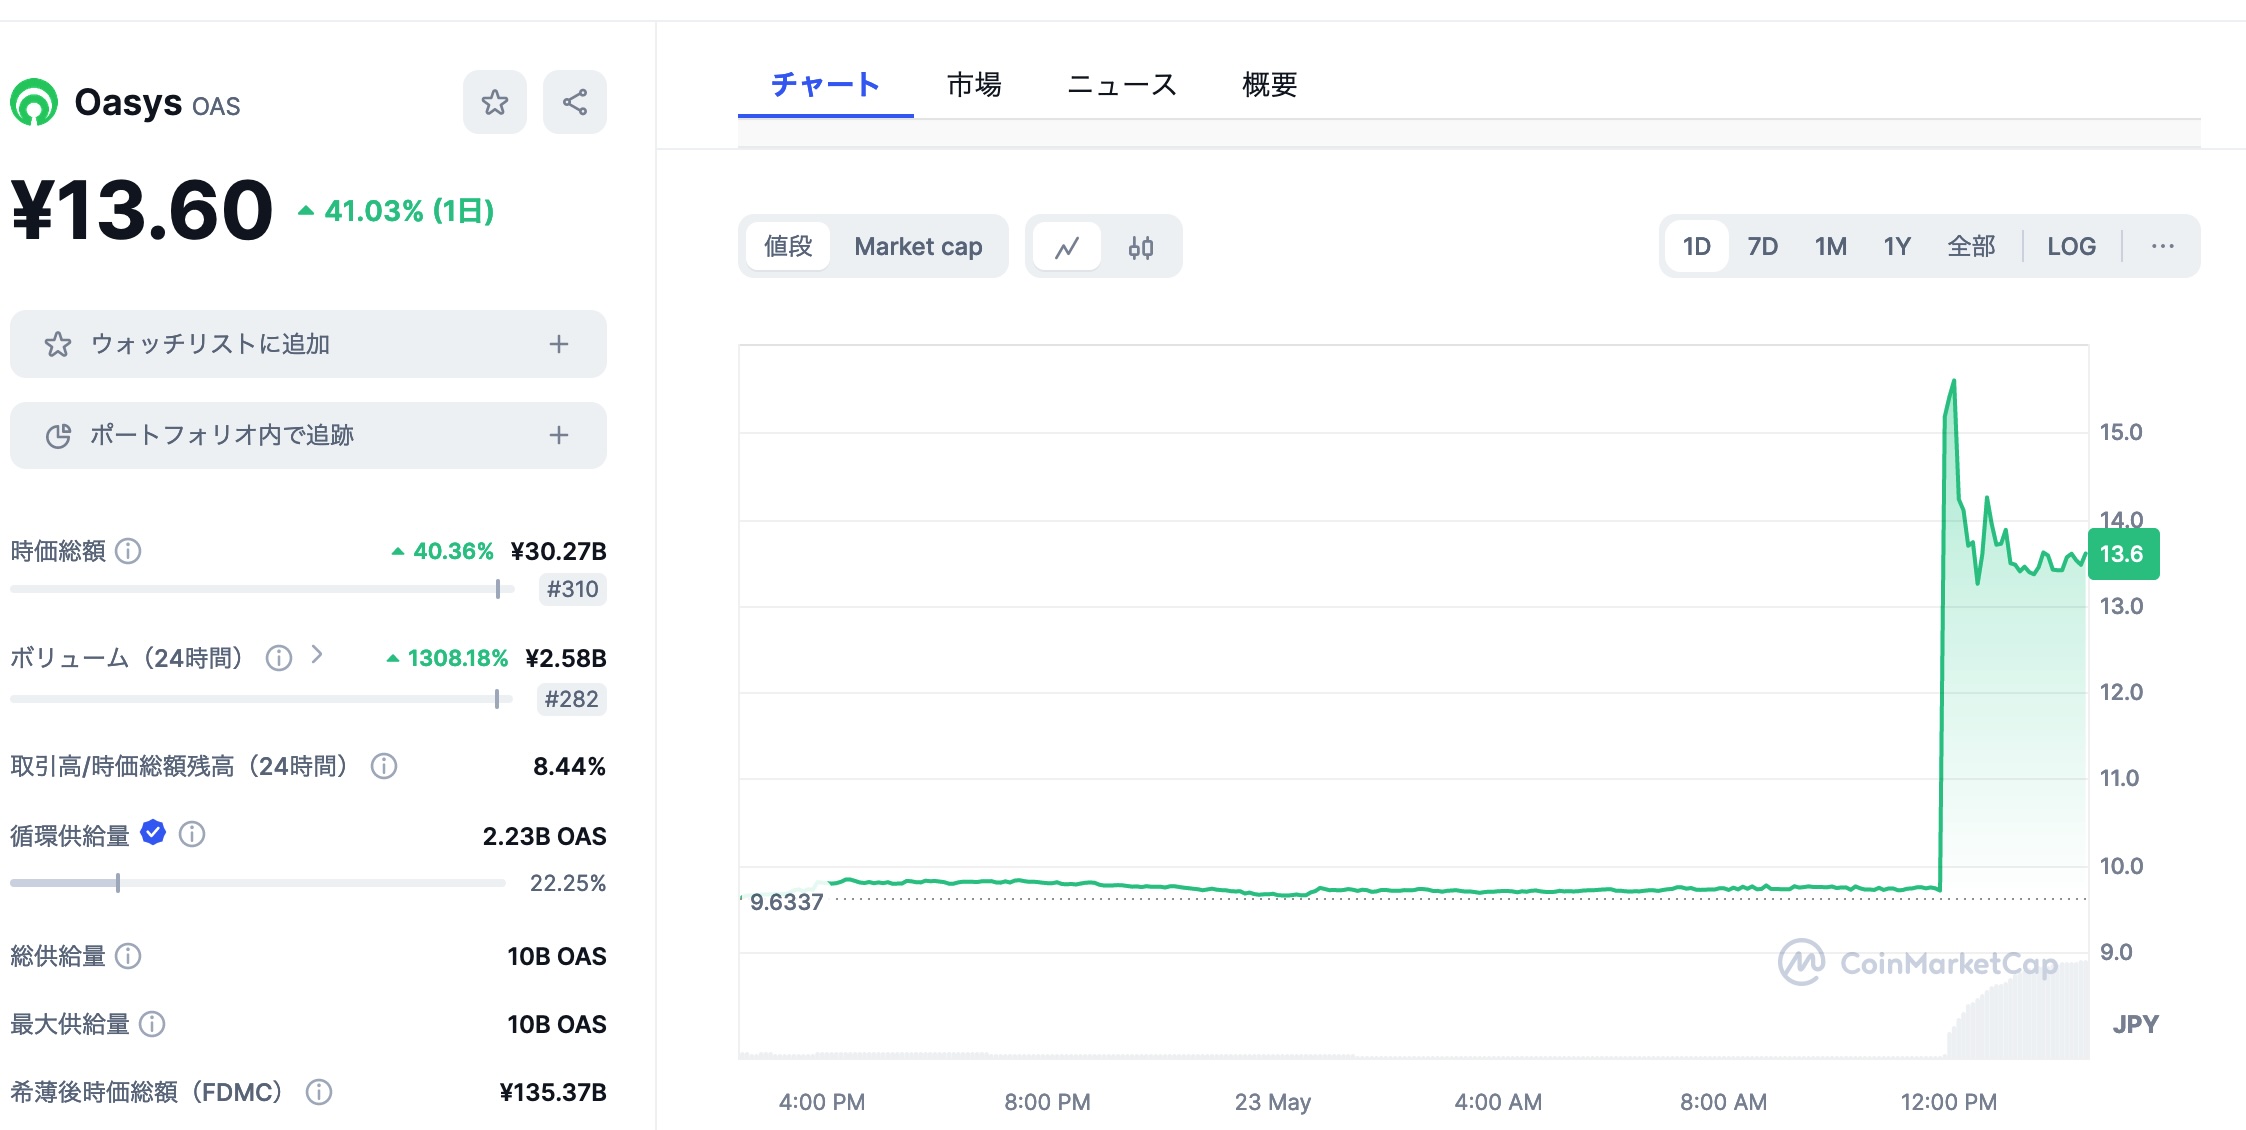This screenshot has height=1130, width=2246.
Task: Click info icon next to 総供給量
Action: pyautogui.click(x=128, y=956)
